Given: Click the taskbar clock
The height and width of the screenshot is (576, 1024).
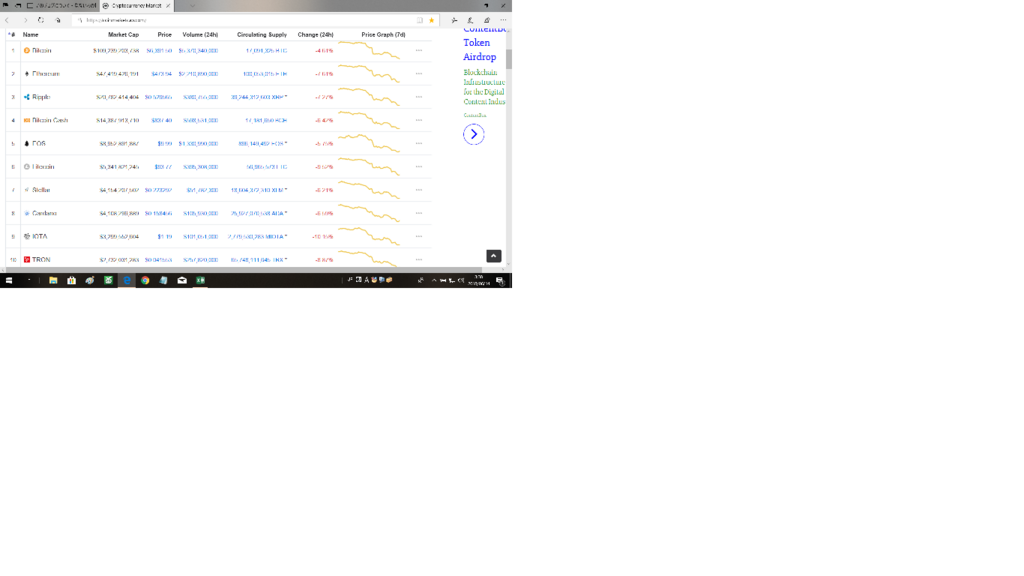Looking at the screenshot, I should pyautogui.click(x=479, y=280).
